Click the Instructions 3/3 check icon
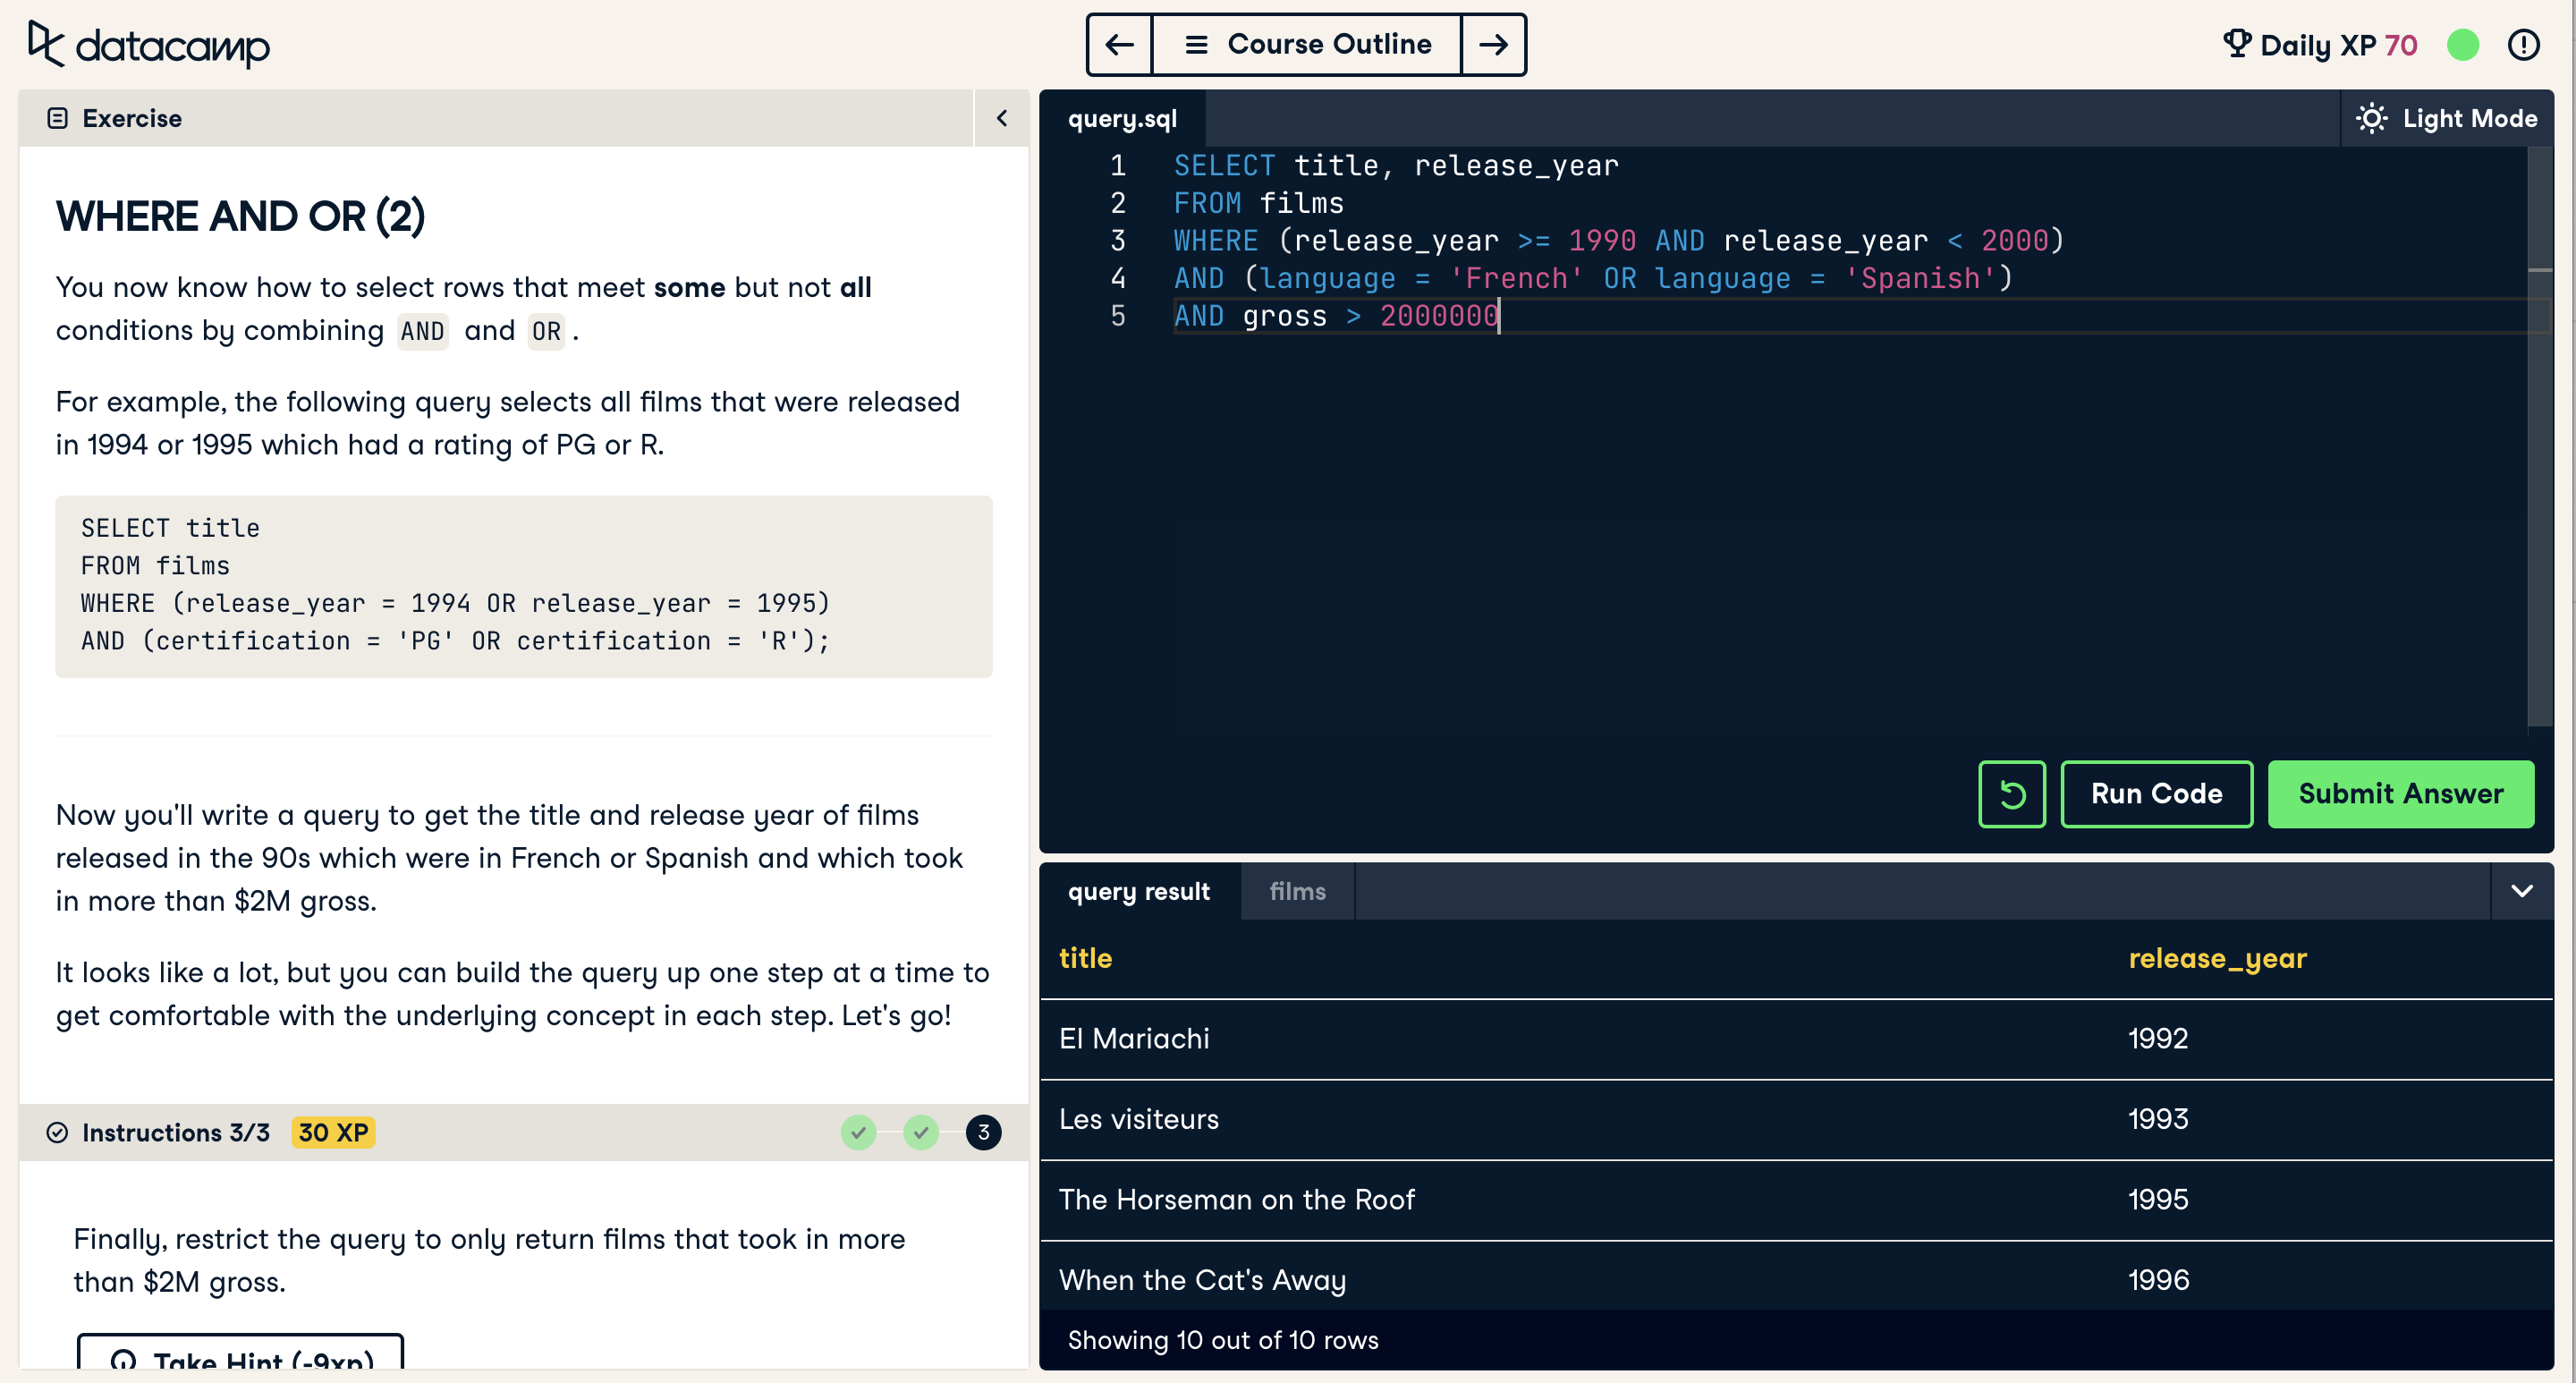Image resolution: width=2576 pixels, height=1383 pixels. point(58,1133)
